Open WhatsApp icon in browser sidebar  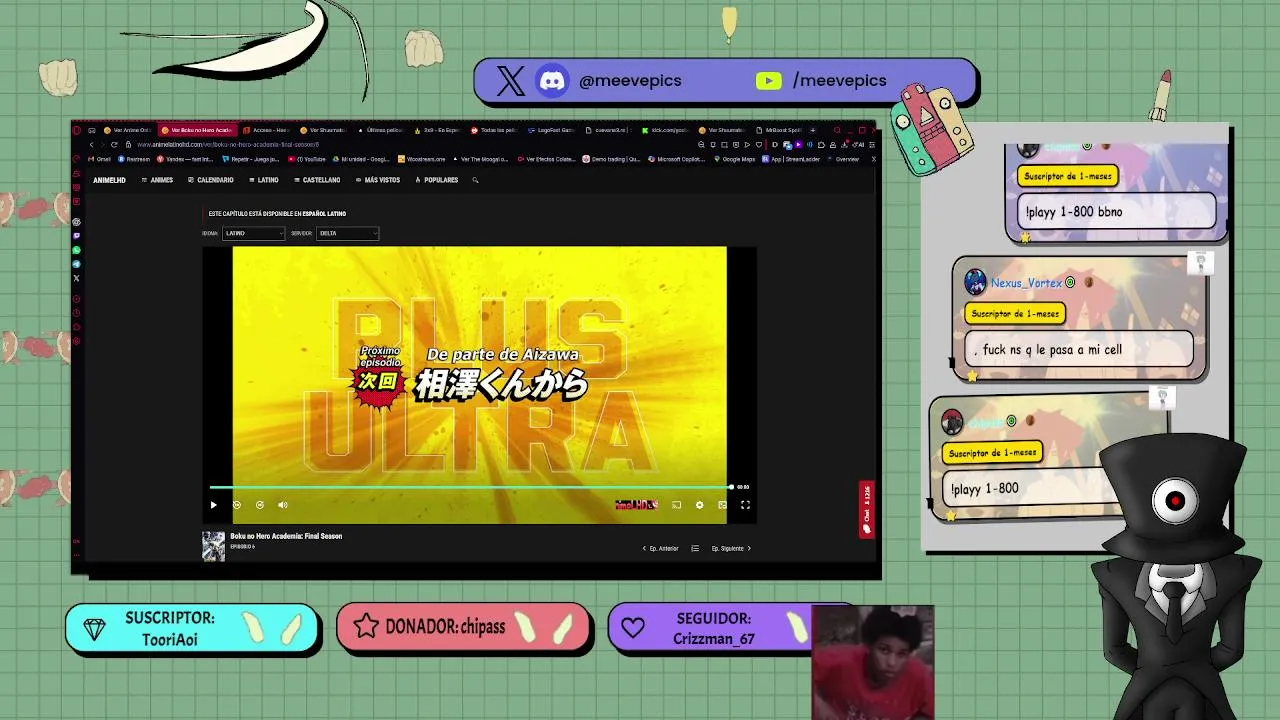(76, 250)
